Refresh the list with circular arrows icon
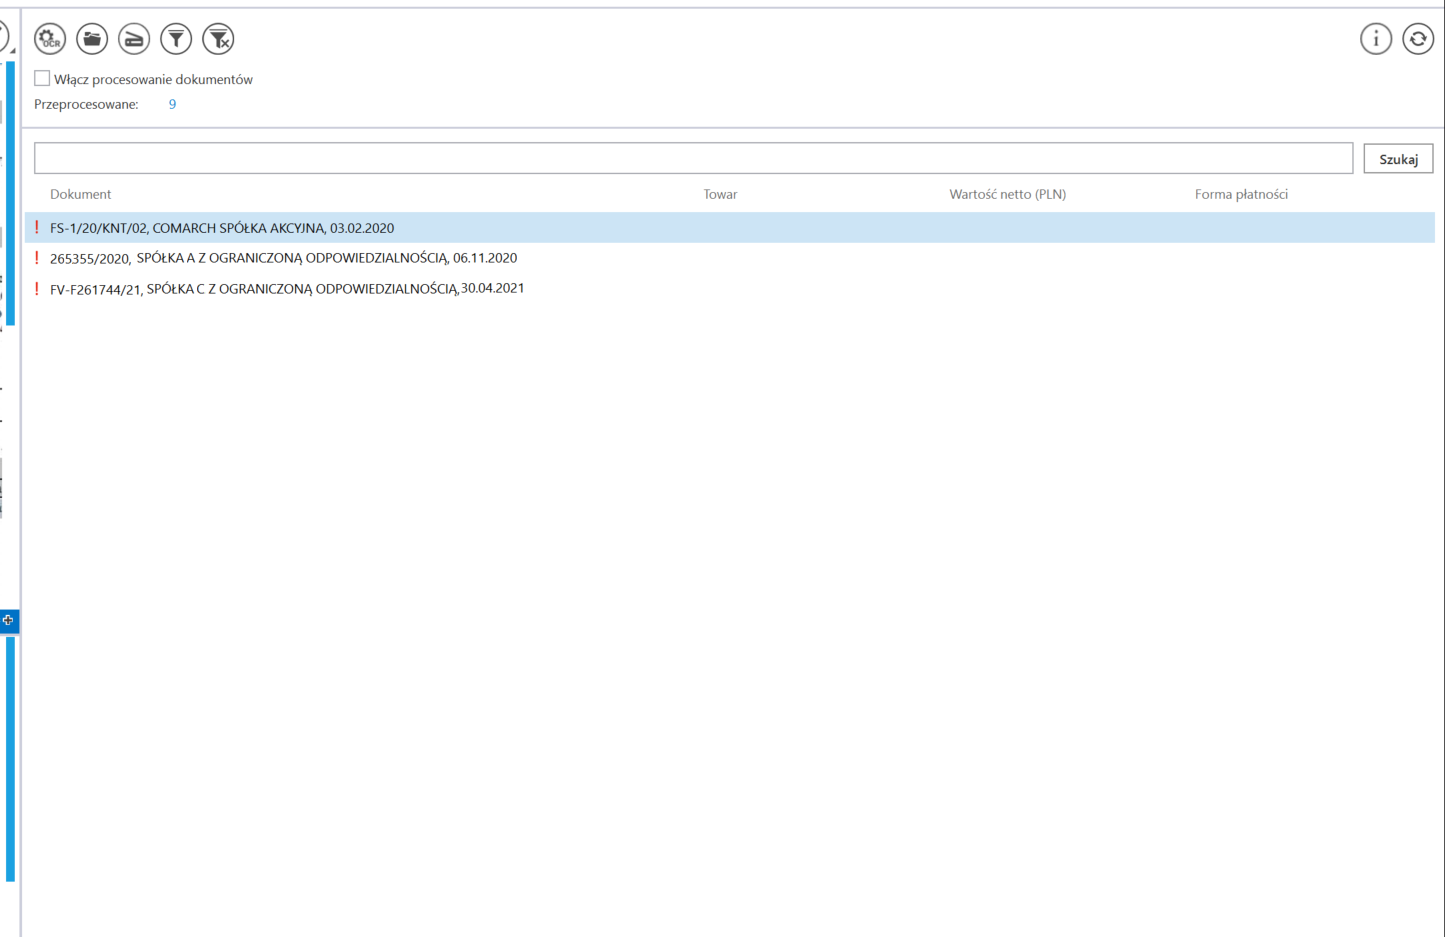 click(1418, 39)
